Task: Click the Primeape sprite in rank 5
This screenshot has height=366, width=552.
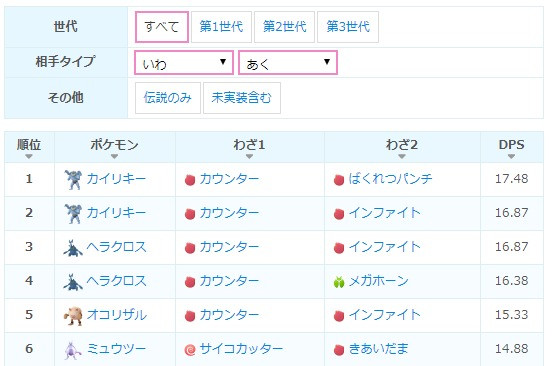Action: pos(73,316)
